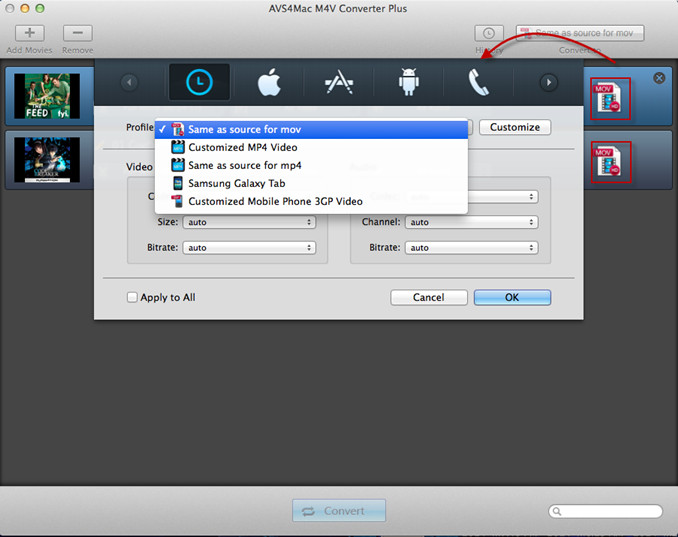Select The Feed movie thumbnail
The image size is (678, 537).
(47, 96)
